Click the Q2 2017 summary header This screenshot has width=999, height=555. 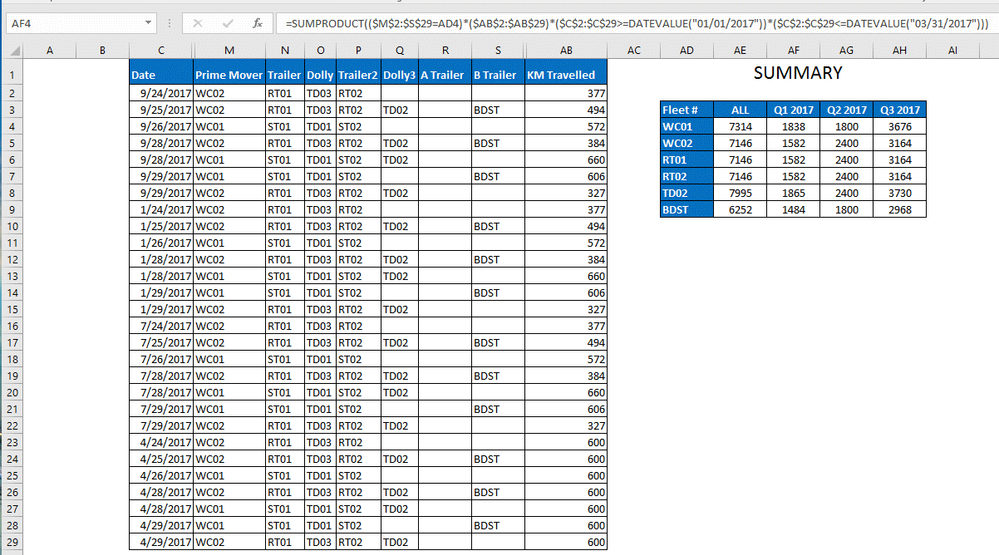[x=847, y=110]
